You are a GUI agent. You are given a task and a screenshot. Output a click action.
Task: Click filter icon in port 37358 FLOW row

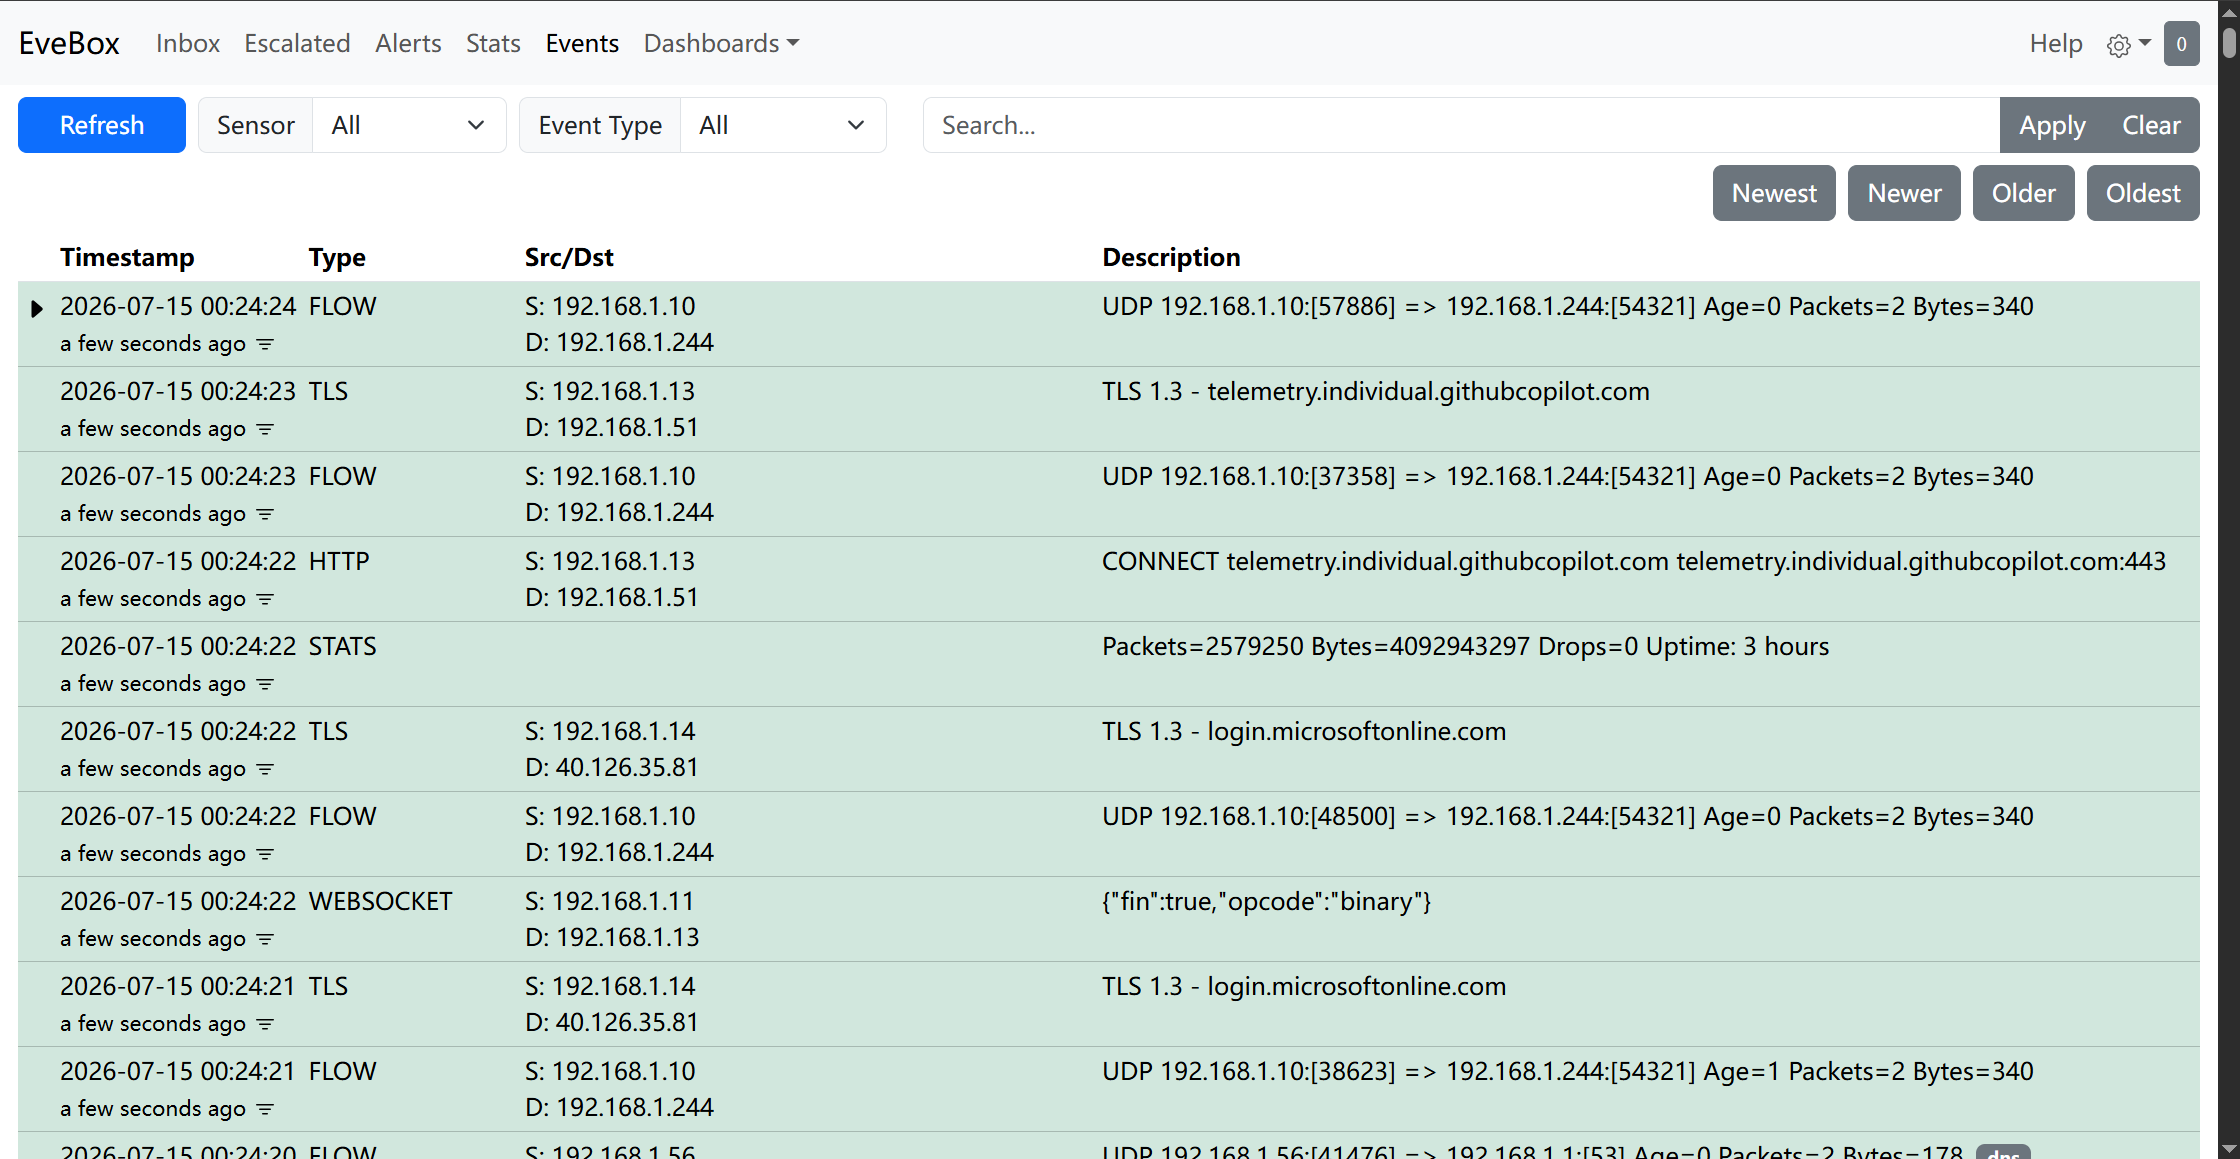click(x=265, y=514)
